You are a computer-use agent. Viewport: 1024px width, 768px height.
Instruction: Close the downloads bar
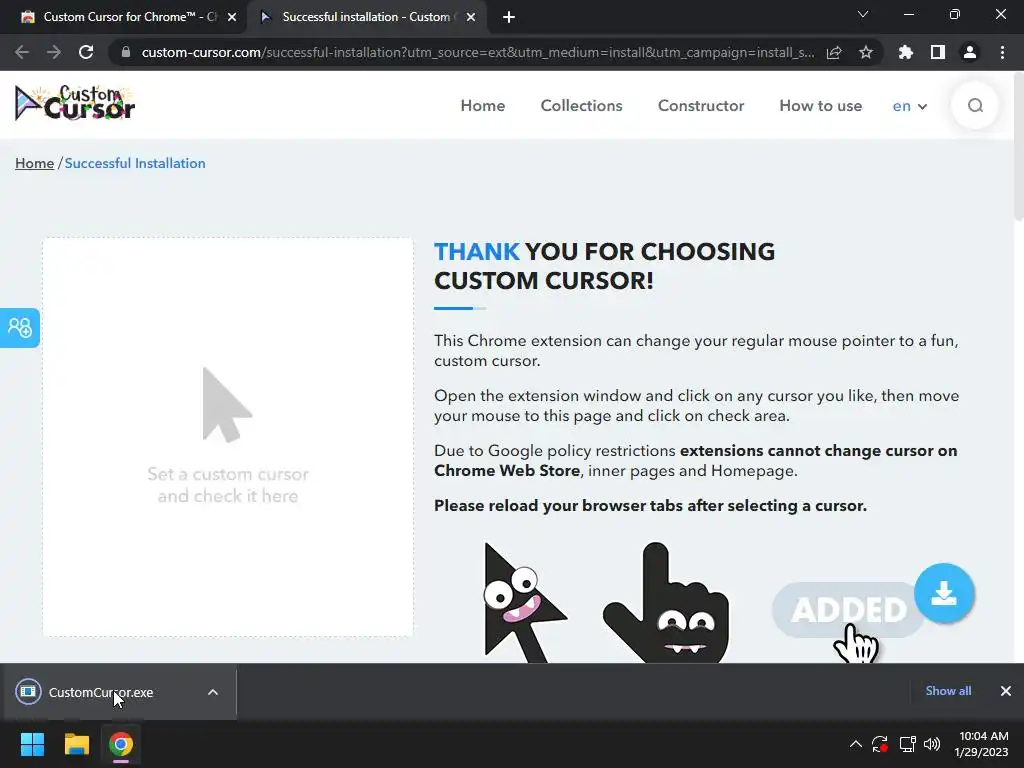1006,691
